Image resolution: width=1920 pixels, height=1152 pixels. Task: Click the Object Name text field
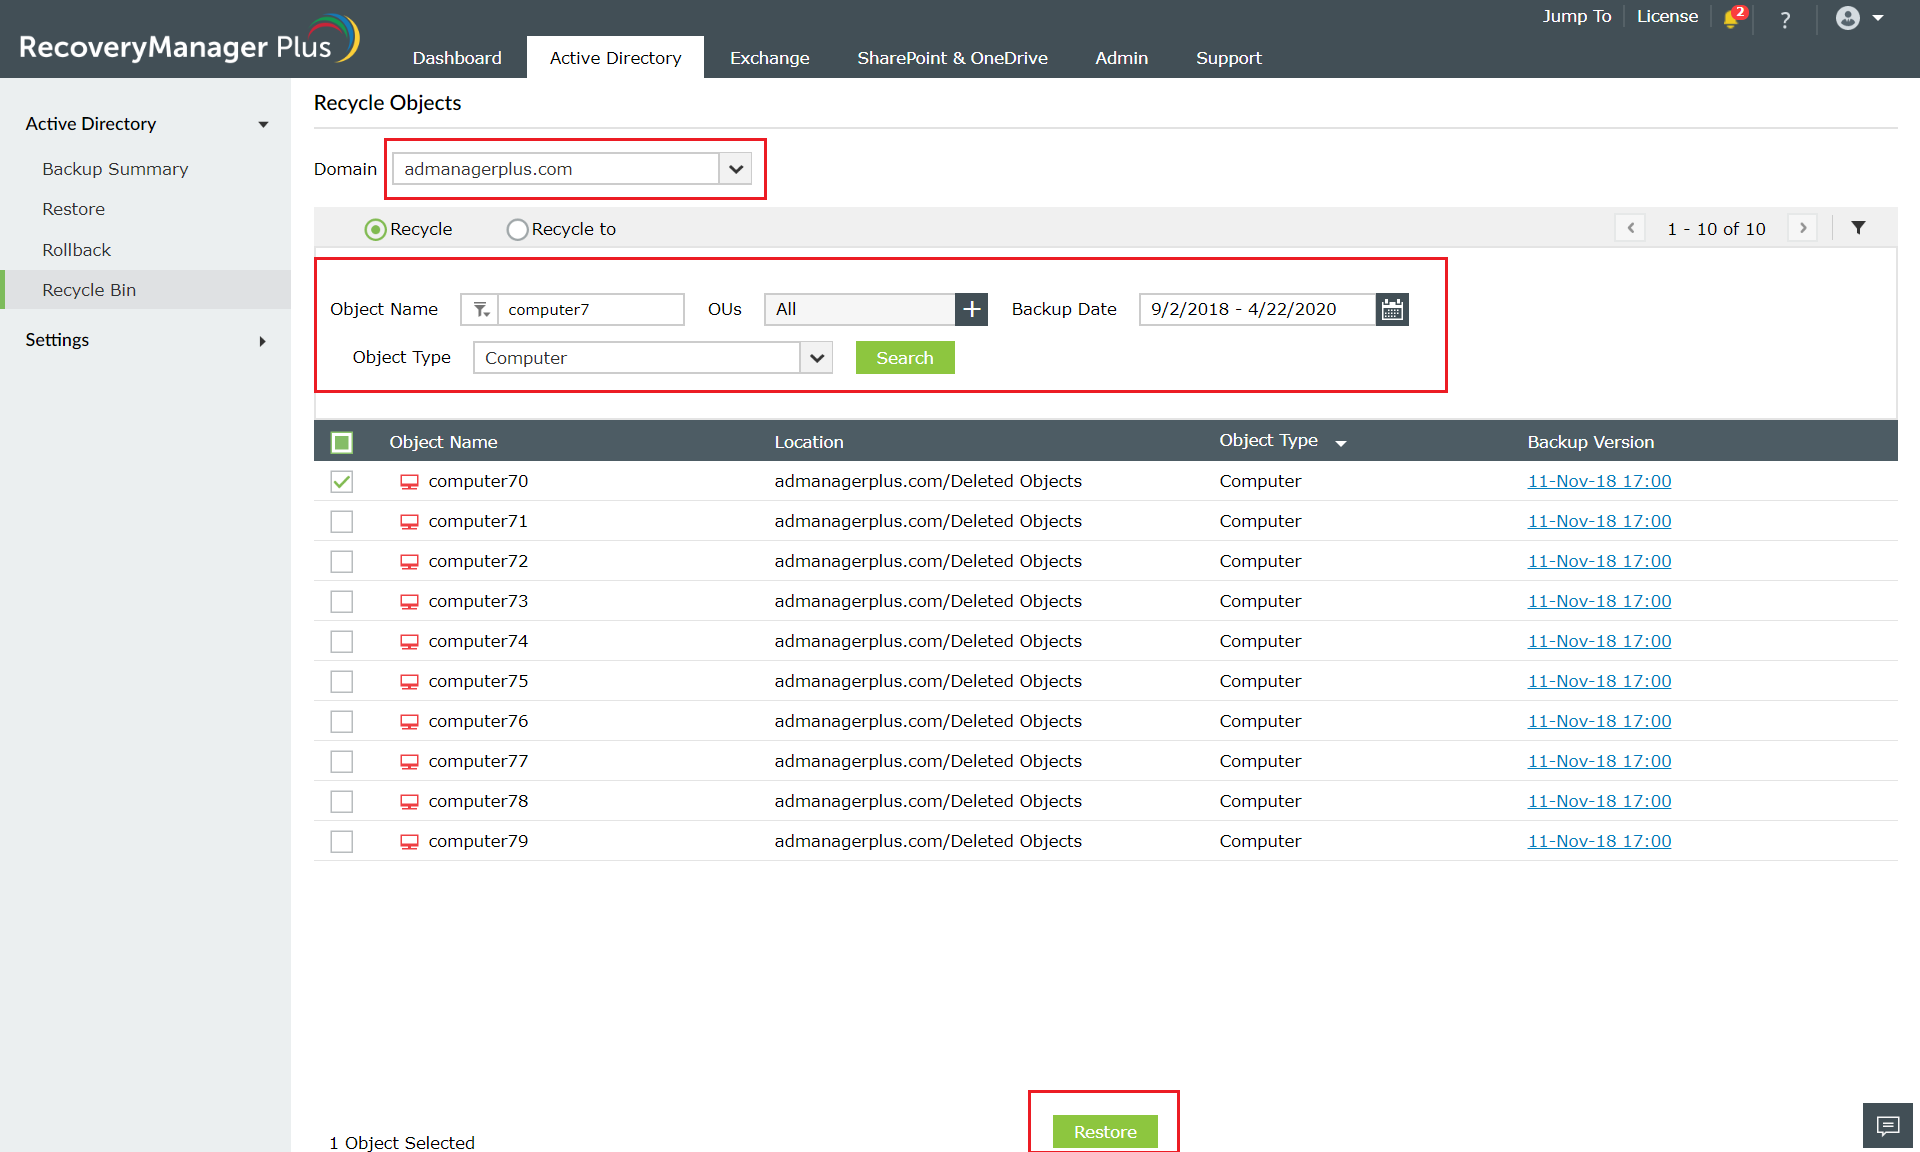[x=590, y=309]
